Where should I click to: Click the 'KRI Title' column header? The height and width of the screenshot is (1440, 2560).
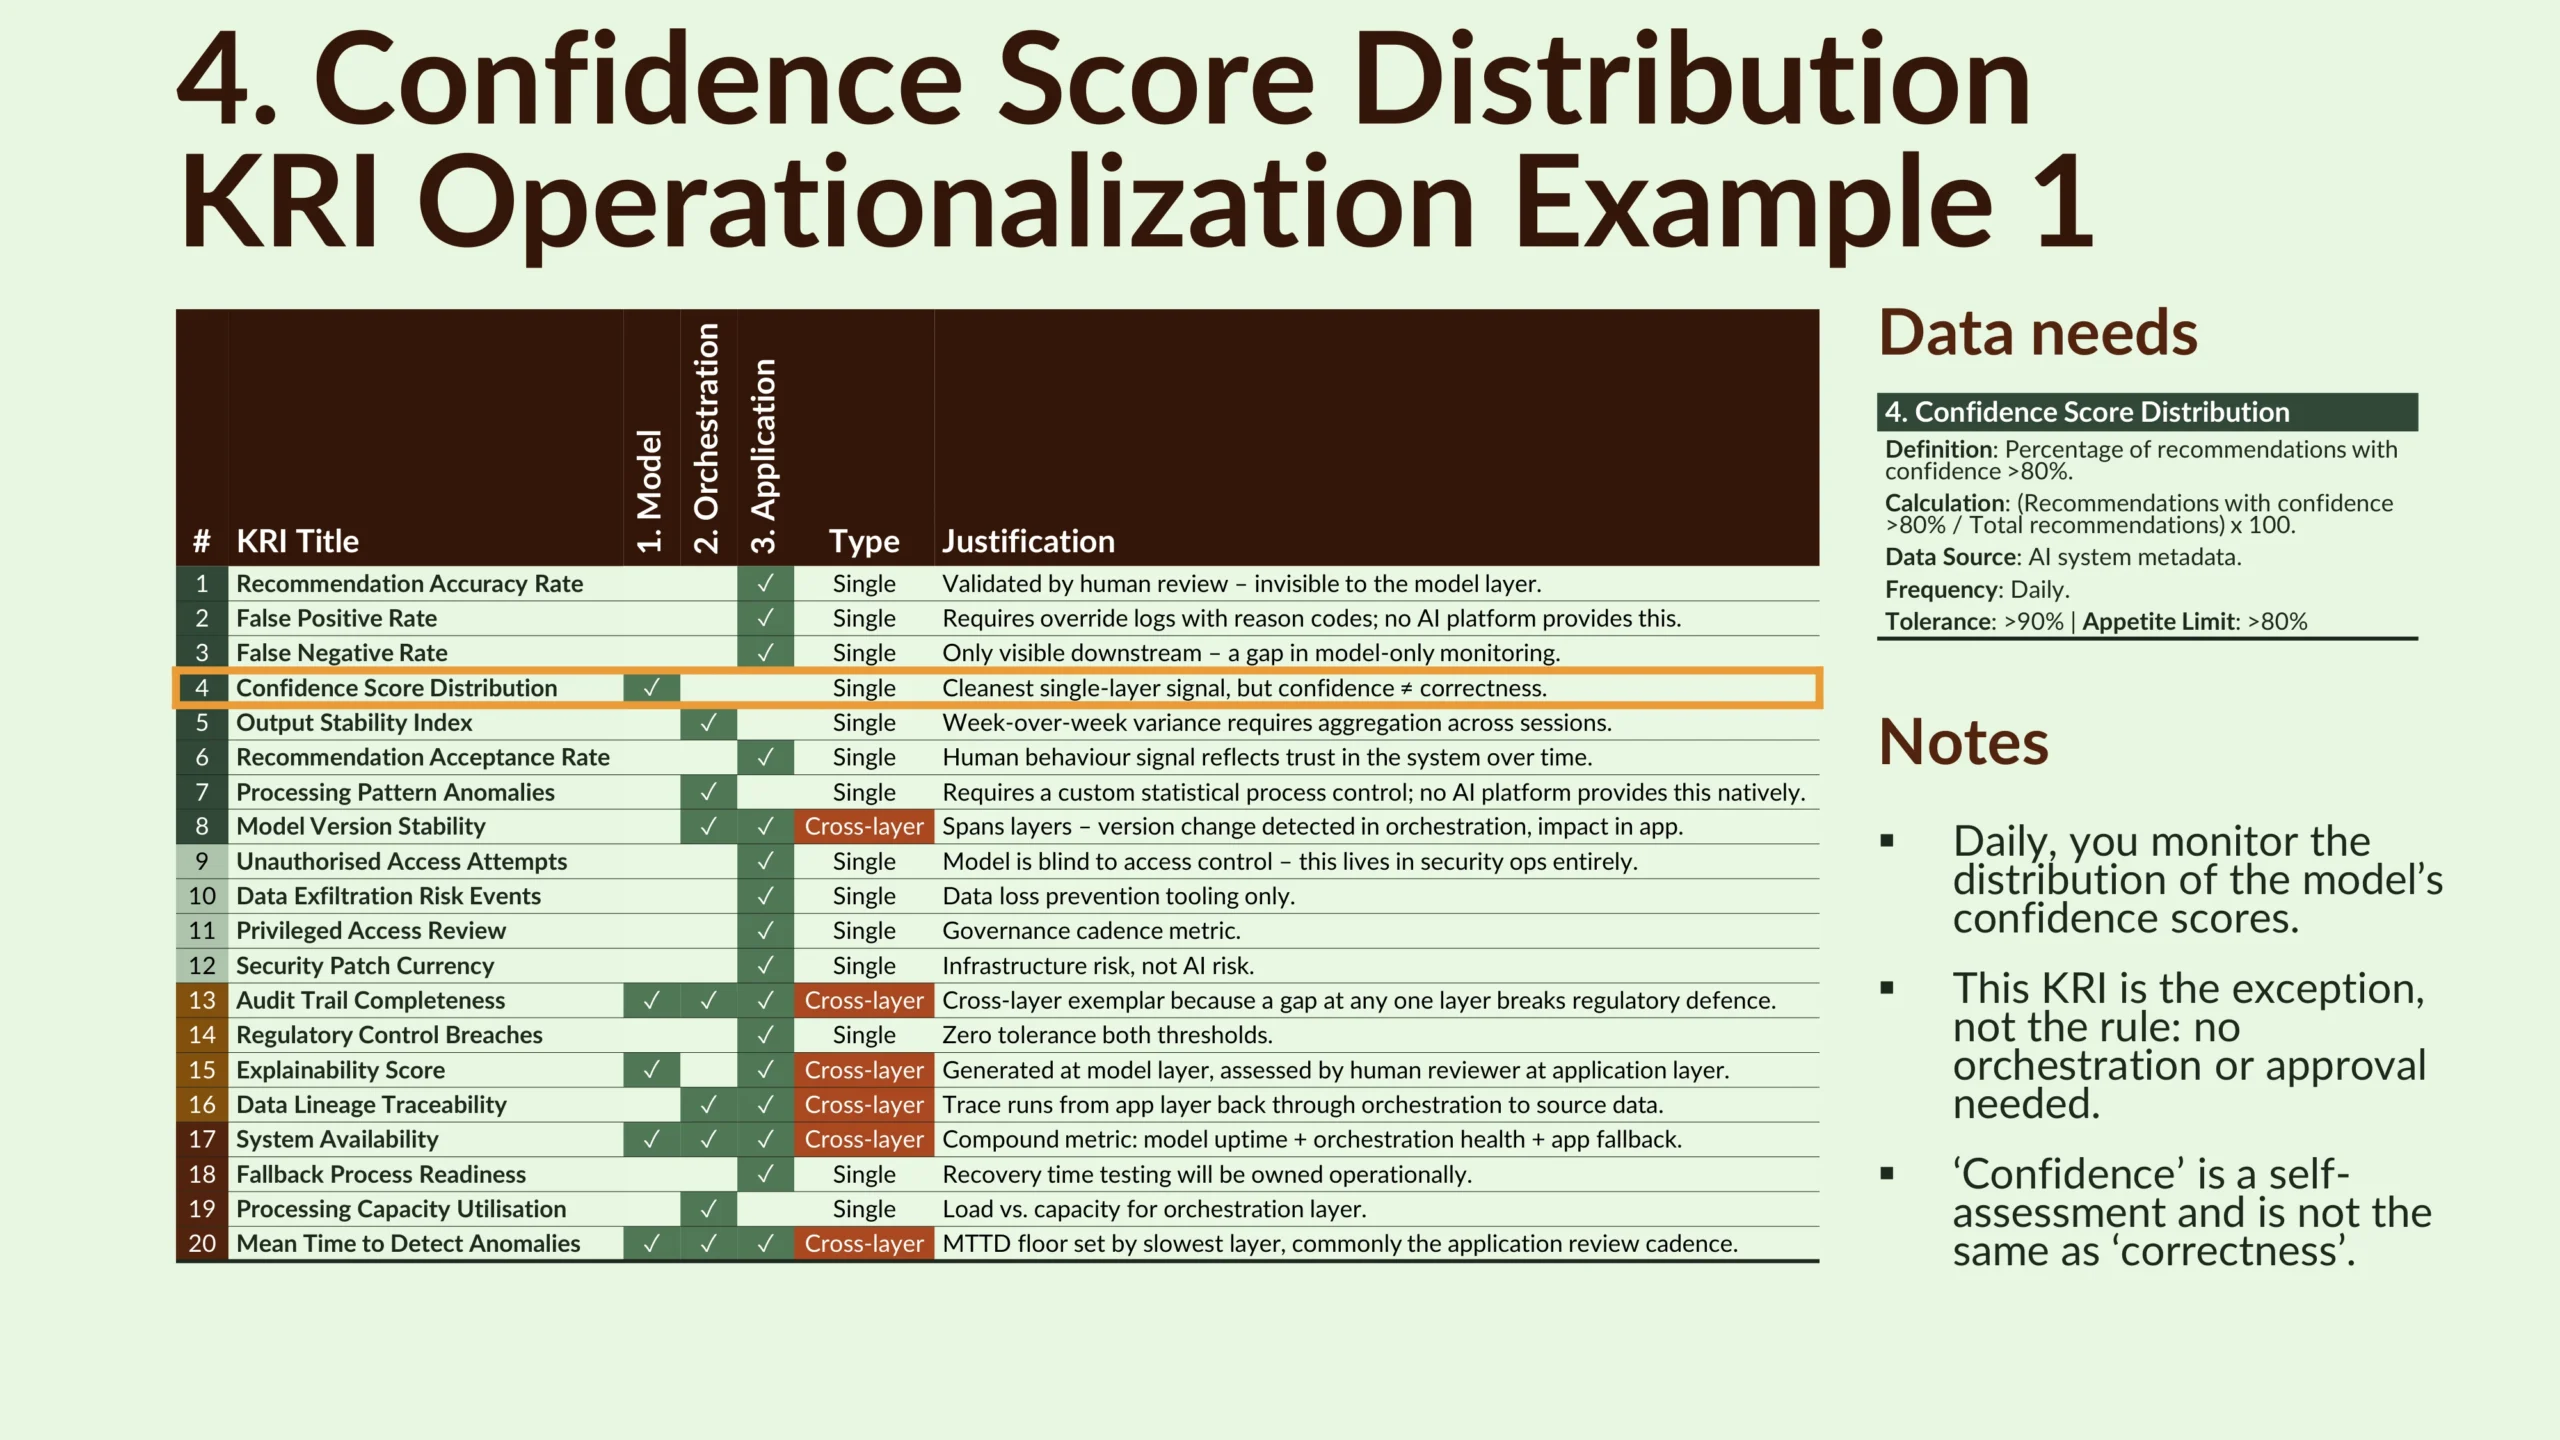click(297, 541)
